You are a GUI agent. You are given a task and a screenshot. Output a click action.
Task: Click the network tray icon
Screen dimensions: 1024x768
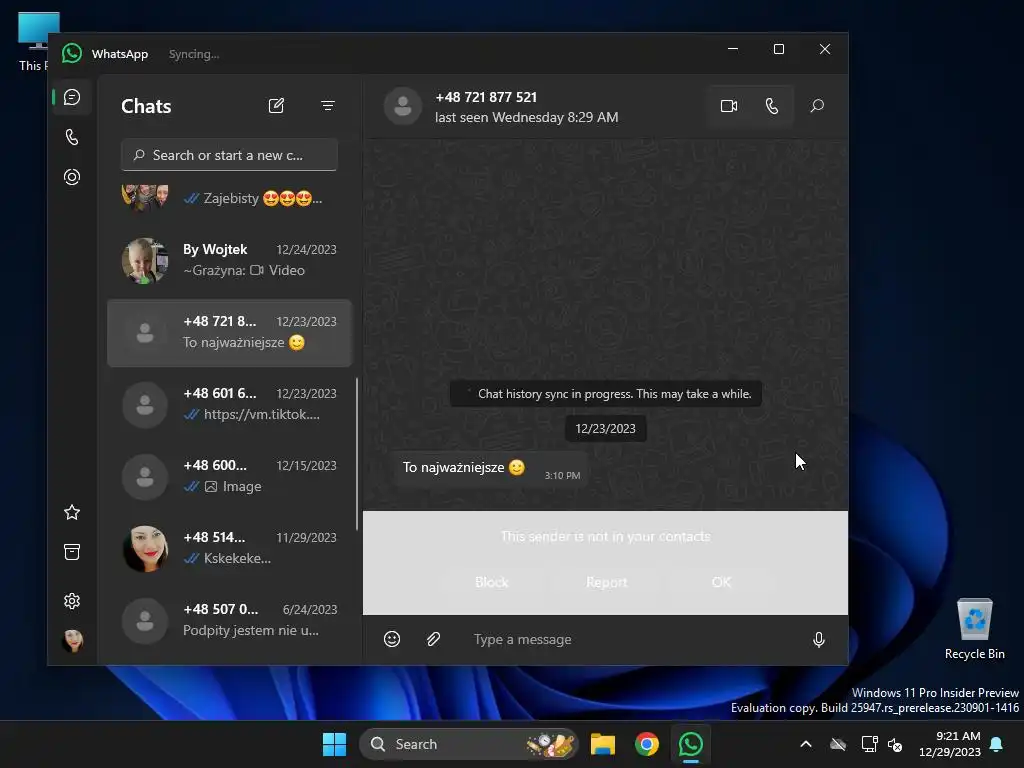[x=869, y=744]
